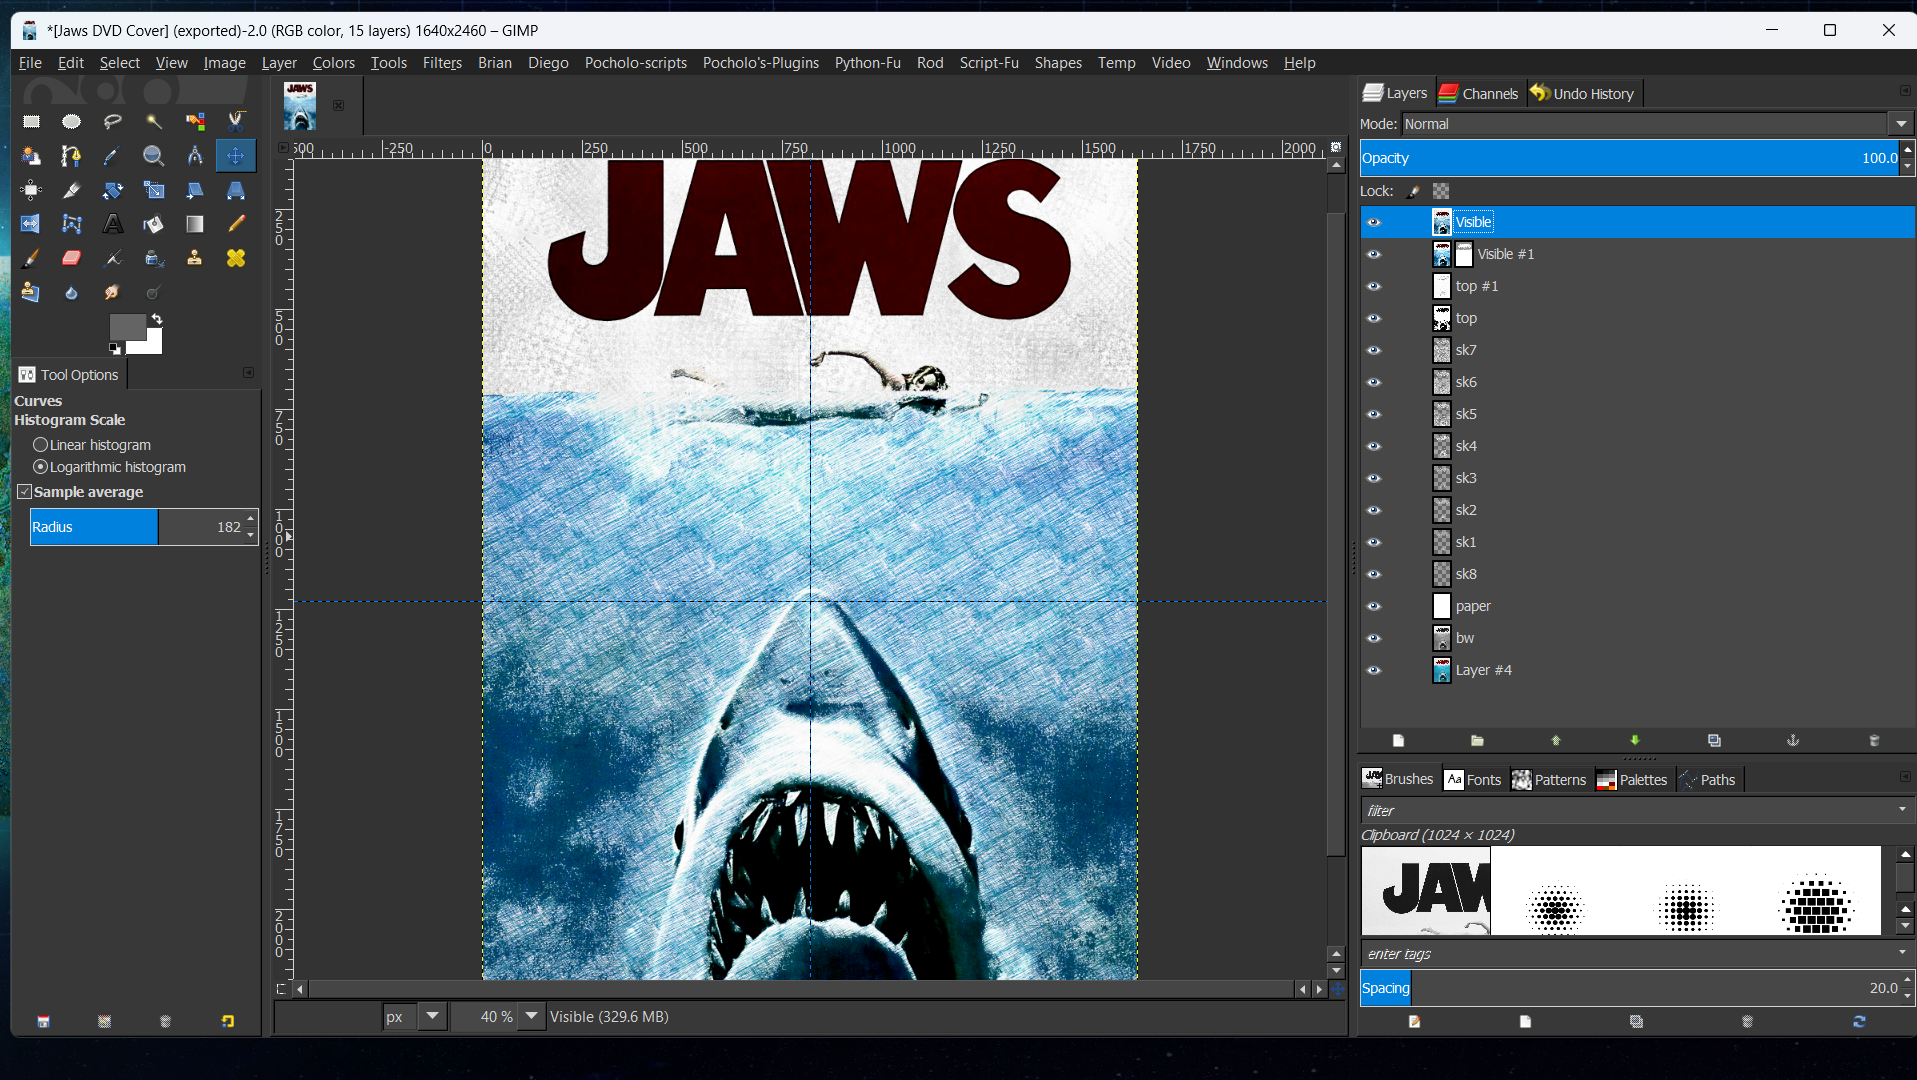The image size is (1917, 1080).
Task: Expand the brushes filter dropdown
Action: [1902, 810]
